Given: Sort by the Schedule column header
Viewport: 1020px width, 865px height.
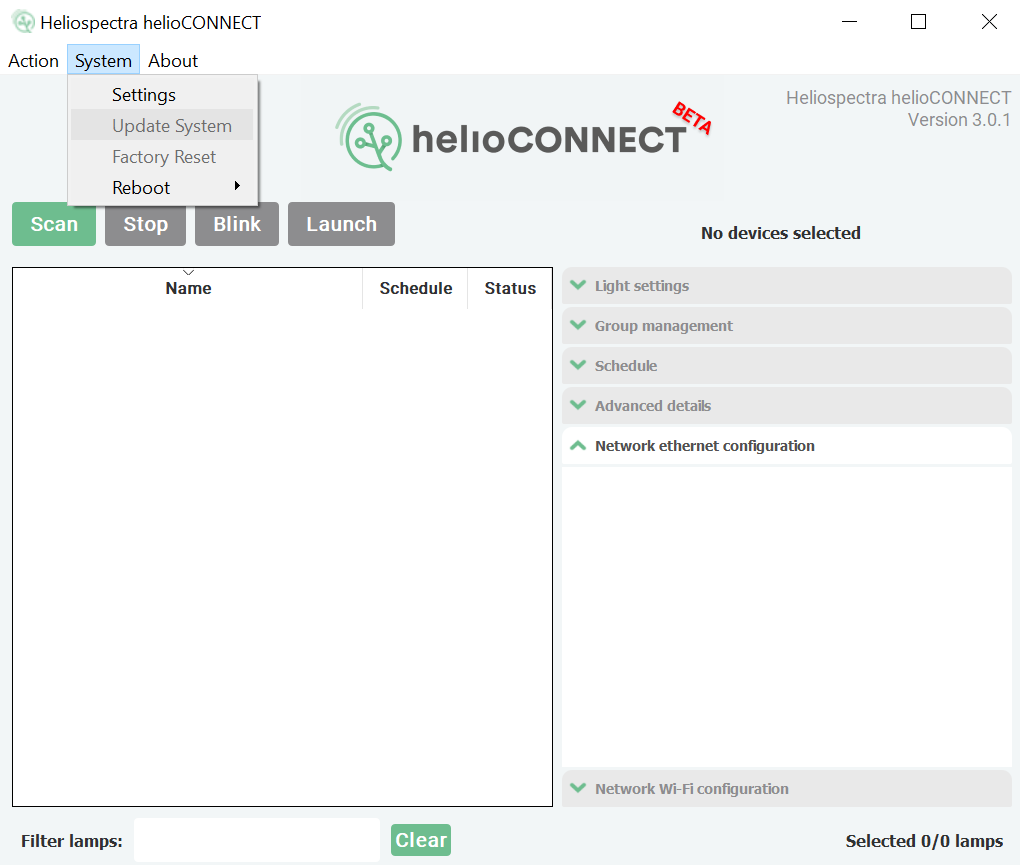Looking at the screenshot, I should tap(416, 288).
